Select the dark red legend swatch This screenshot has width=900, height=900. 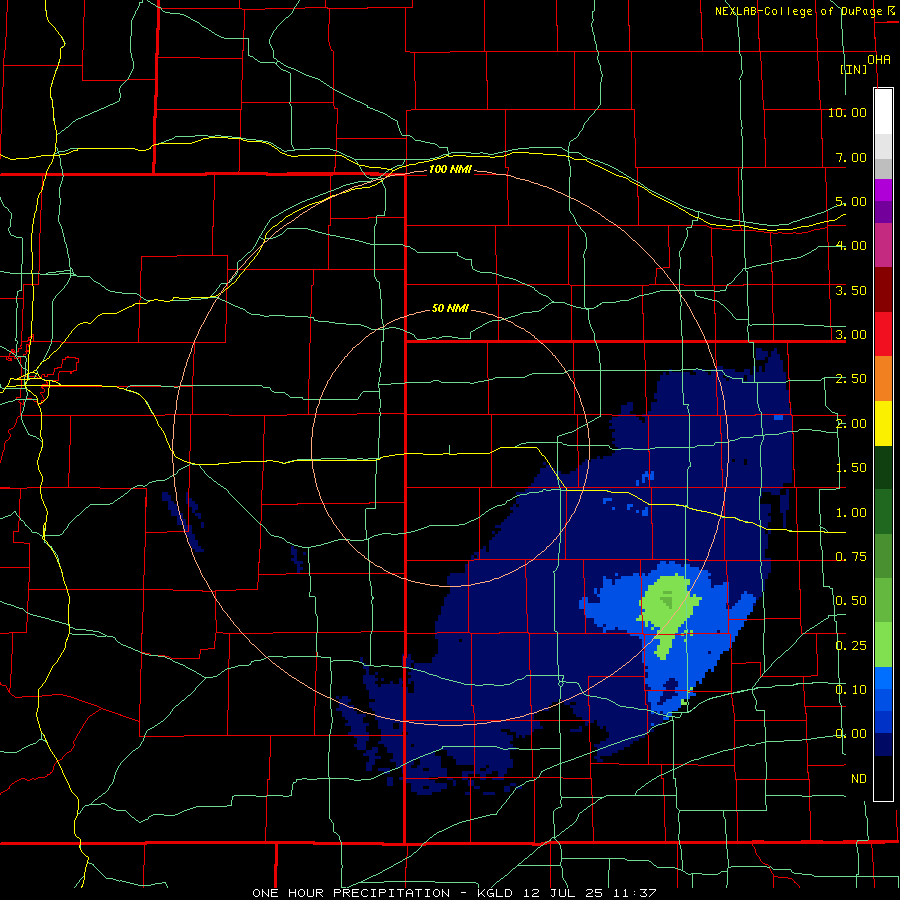[x=883, y=290]
